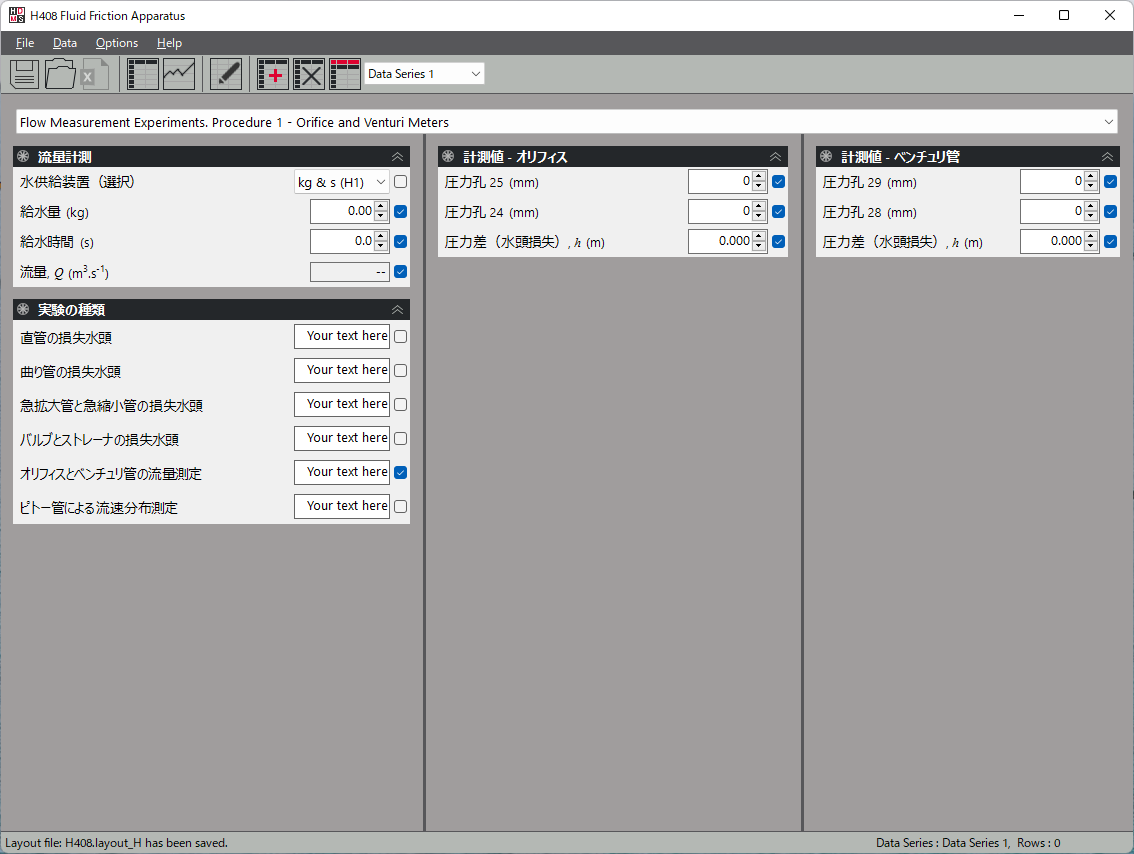Click the 圧力孔 28 (mm) input field
Screen dimensions: 1134x854
coord(1052,211)
